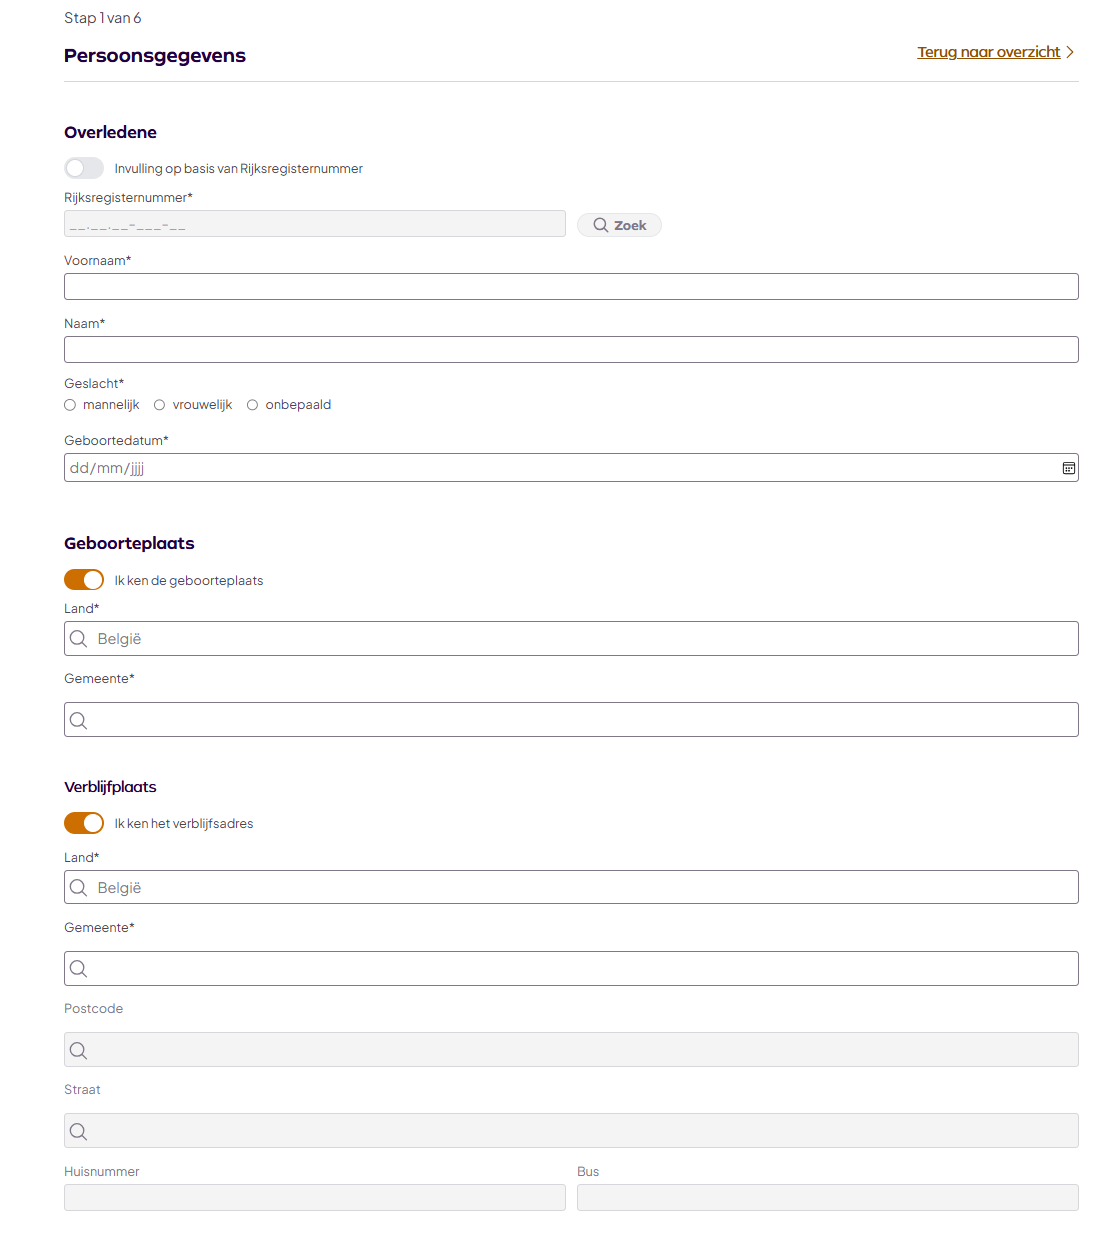The height and width of the screenshot is (1240, 1110).
Task: Enable Invulling op basis van Rijksregisternummer toggle
Action: [x=84, y=168]
